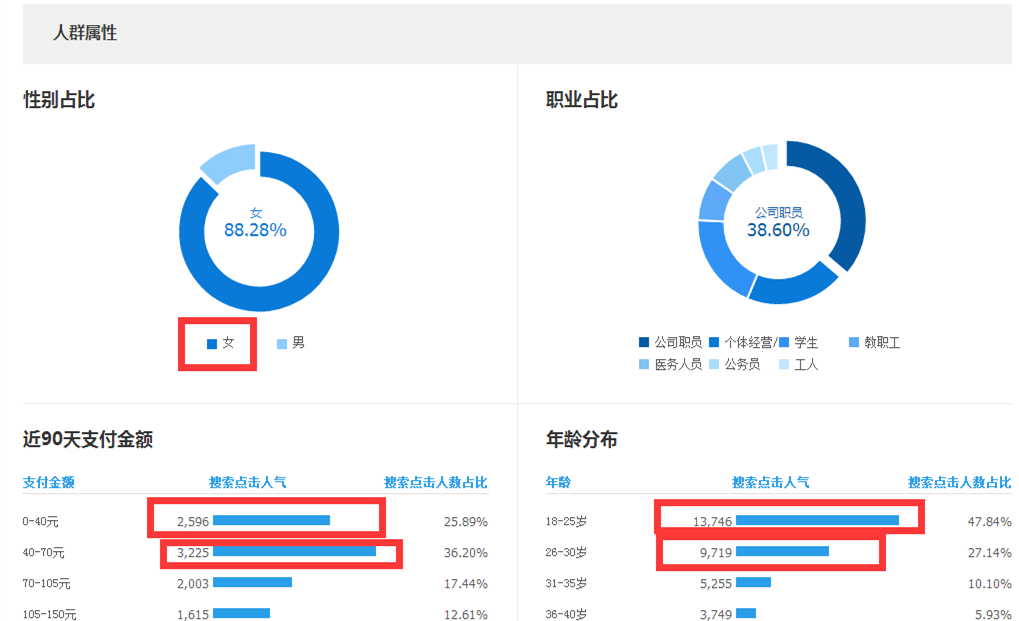Click the large female segment of gender donut
Viewport: 1019px width, 621px height.
click(300, 280)
